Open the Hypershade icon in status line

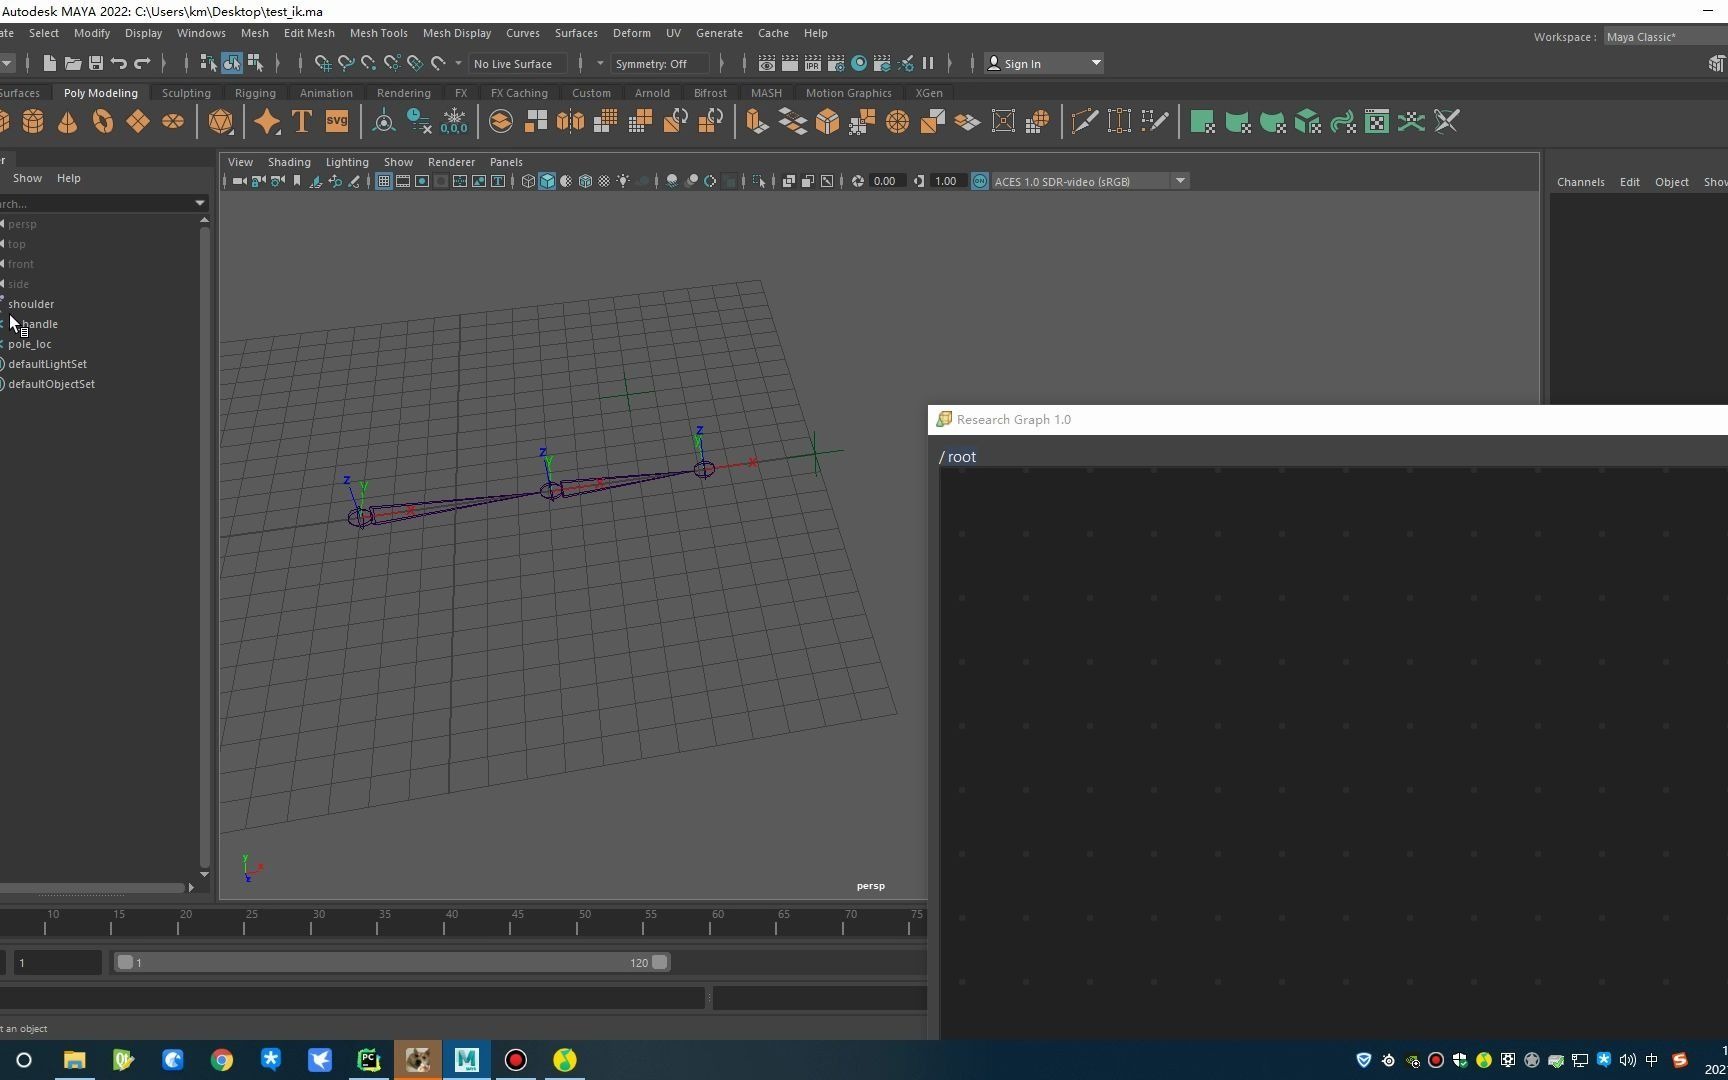tap(859, 64)
